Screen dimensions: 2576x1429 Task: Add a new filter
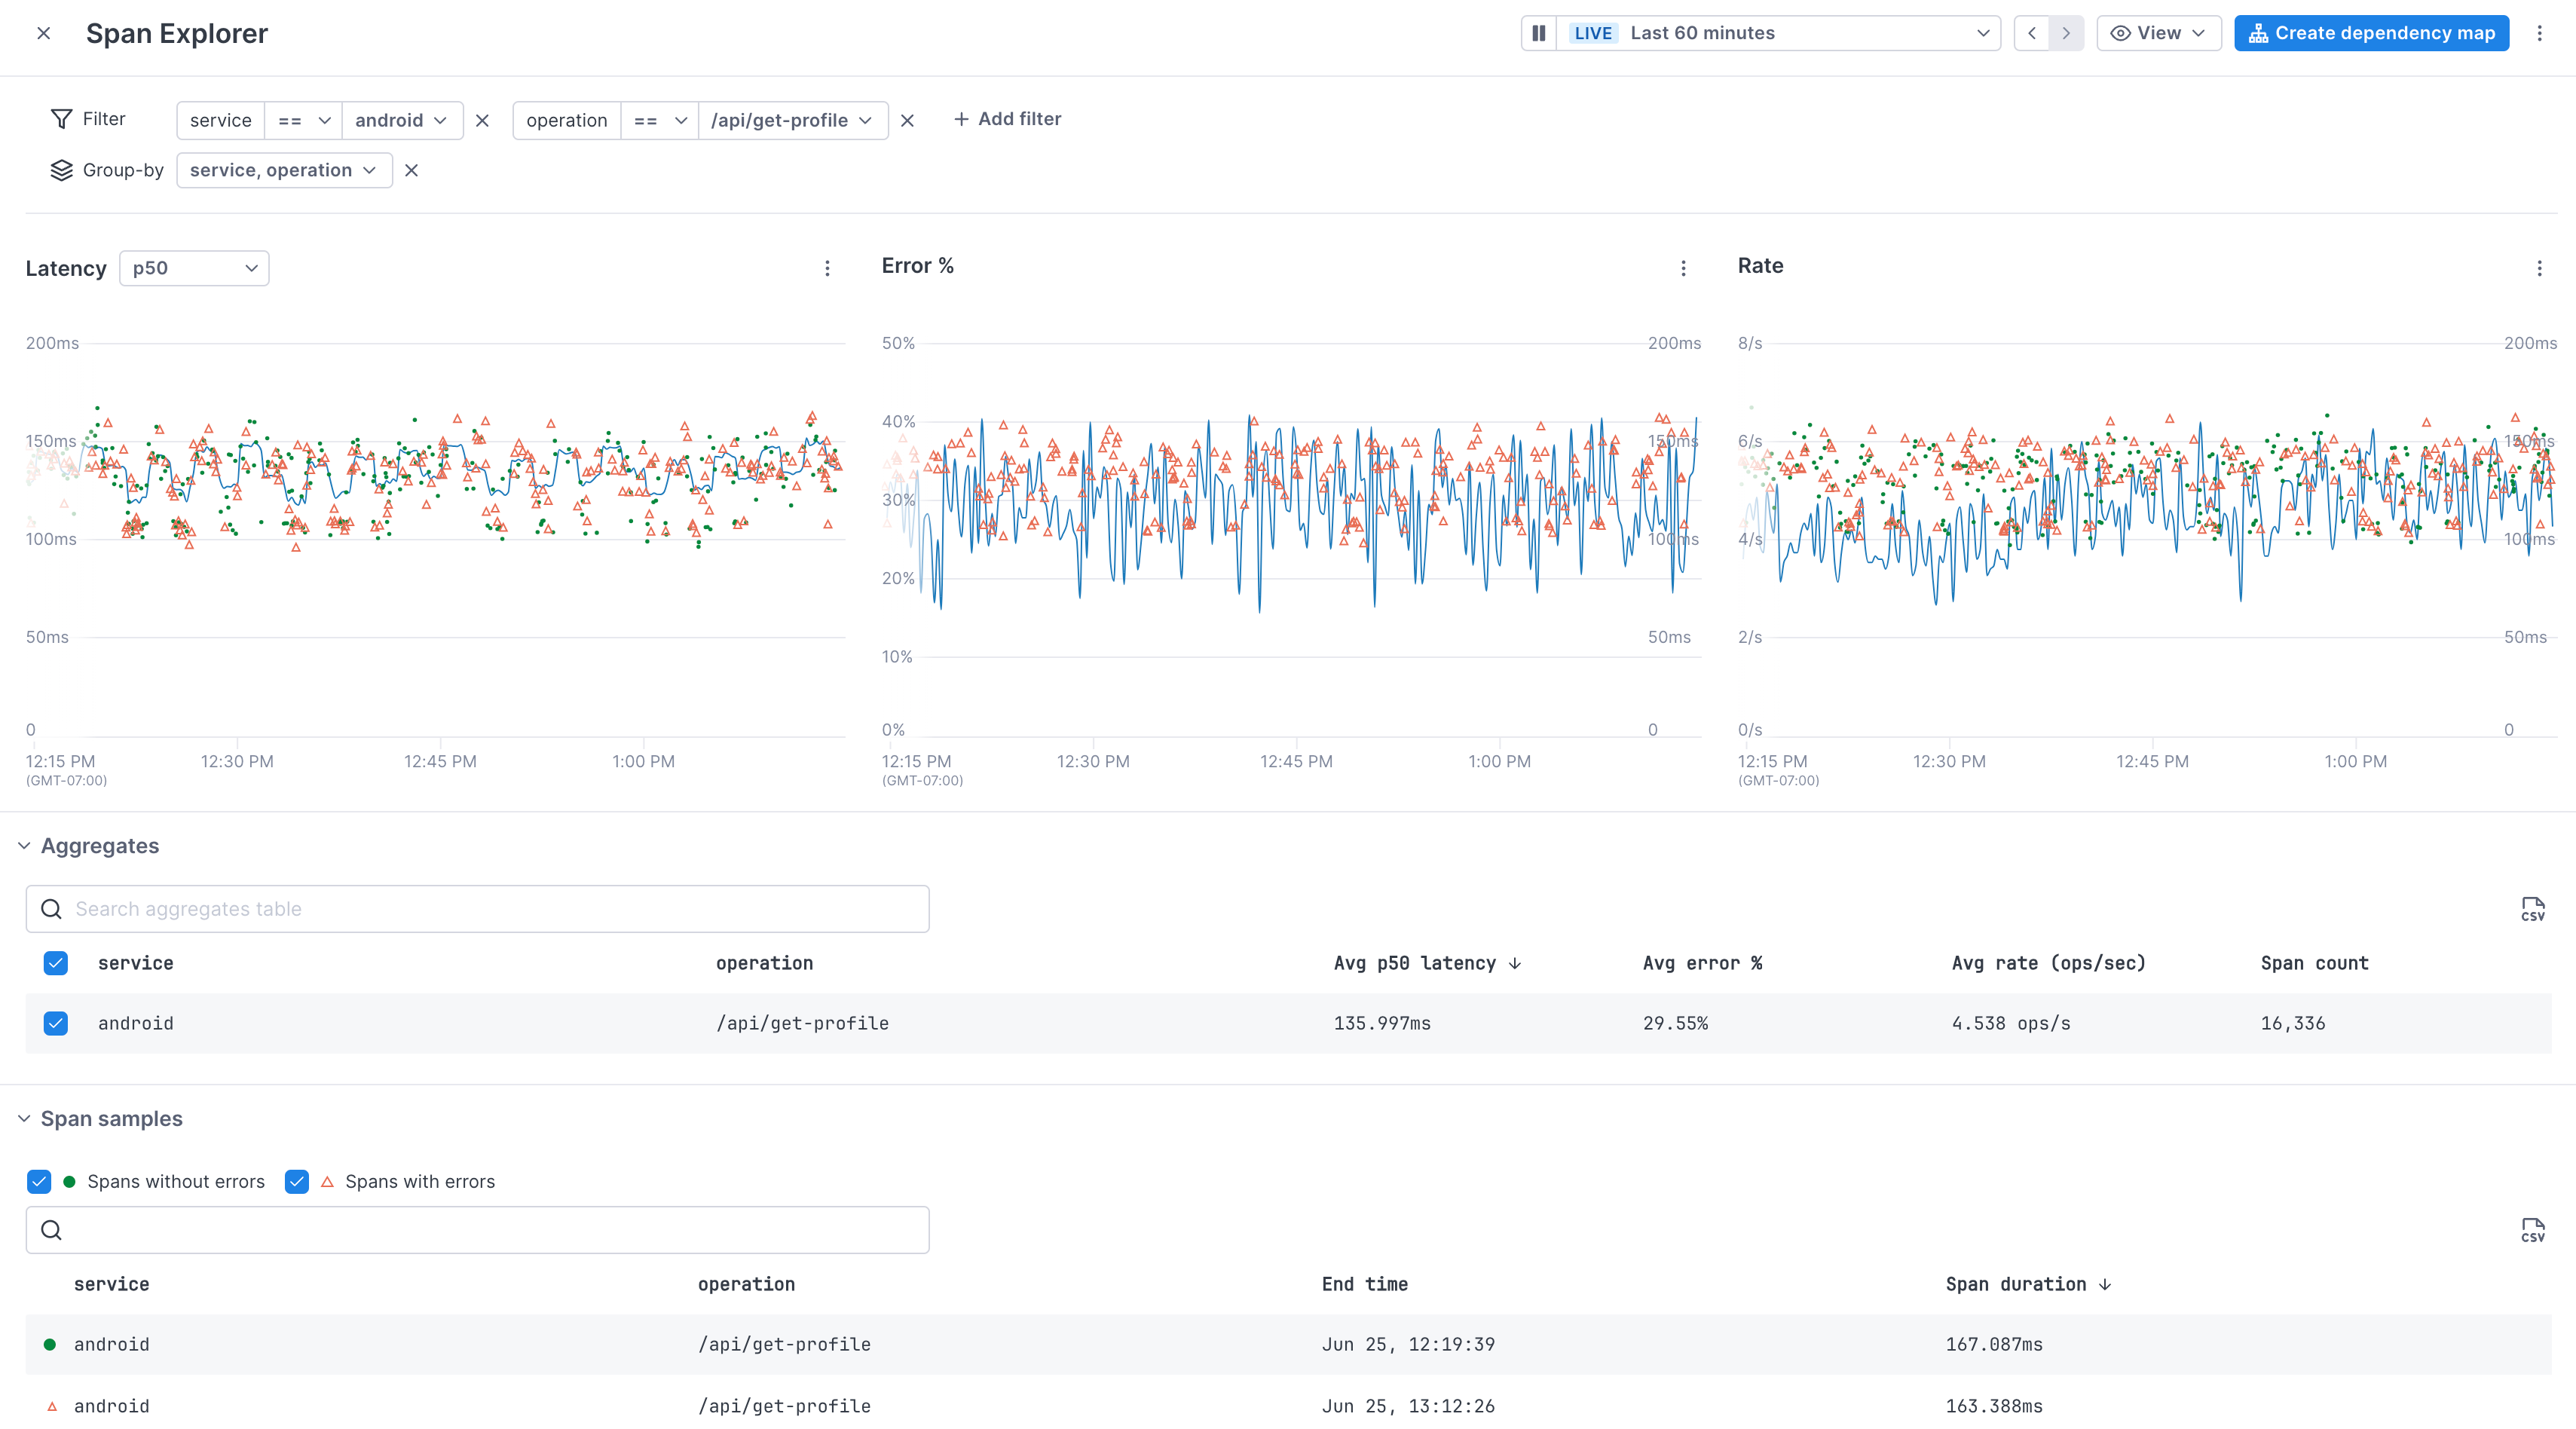click(x=1007, y=118)
